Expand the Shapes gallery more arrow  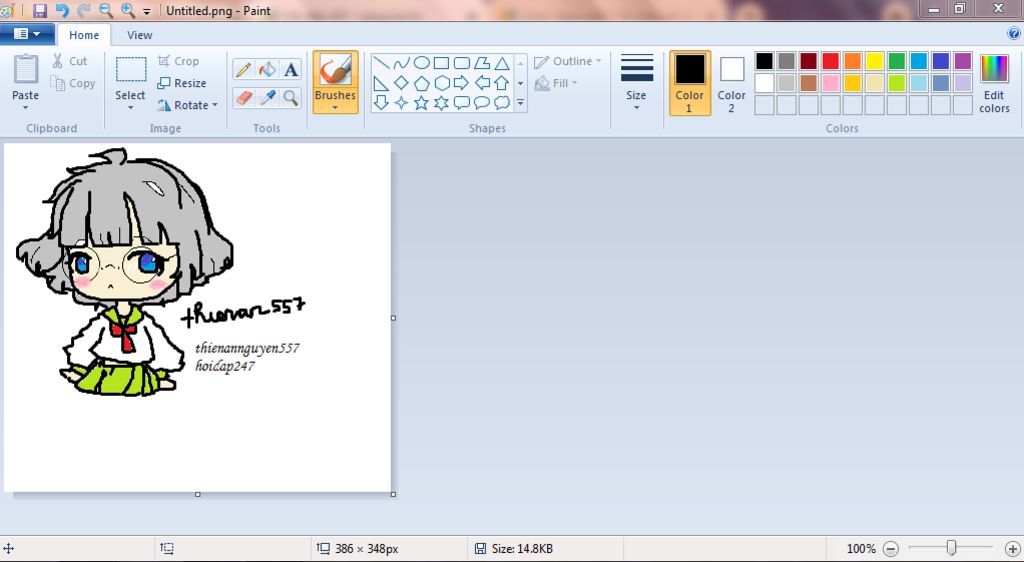tap(520, 102)
